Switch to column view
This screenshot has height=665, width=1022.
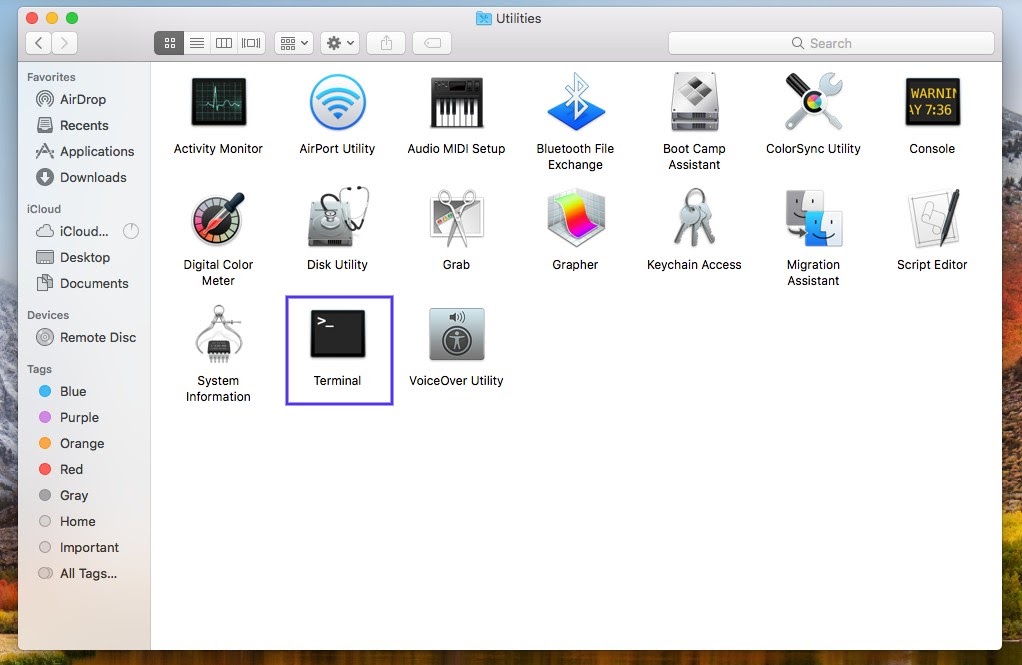tap(223, 43)
